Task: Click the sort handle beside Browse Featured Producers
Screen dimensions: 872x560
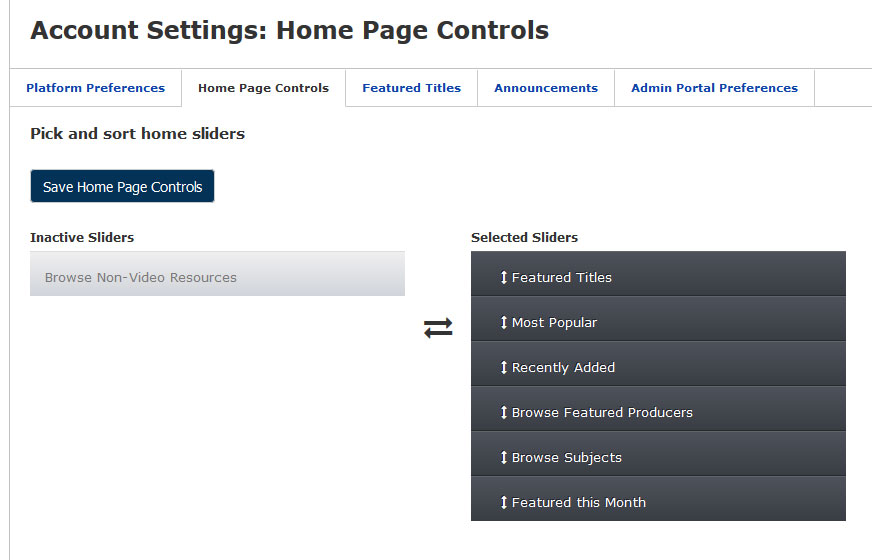Action: [x=503, y=412]
